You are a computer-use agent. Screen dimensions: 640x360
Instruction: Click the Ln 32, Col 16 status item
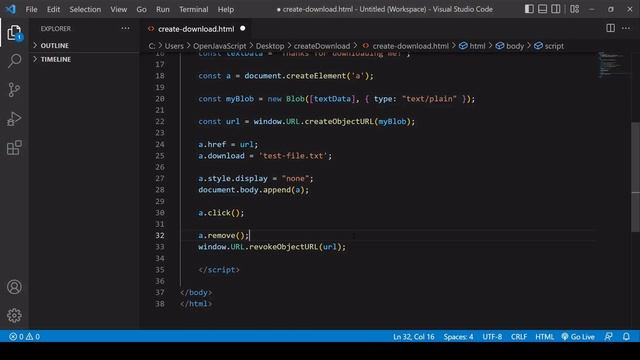pyautogui.click(x=413, y=337)
